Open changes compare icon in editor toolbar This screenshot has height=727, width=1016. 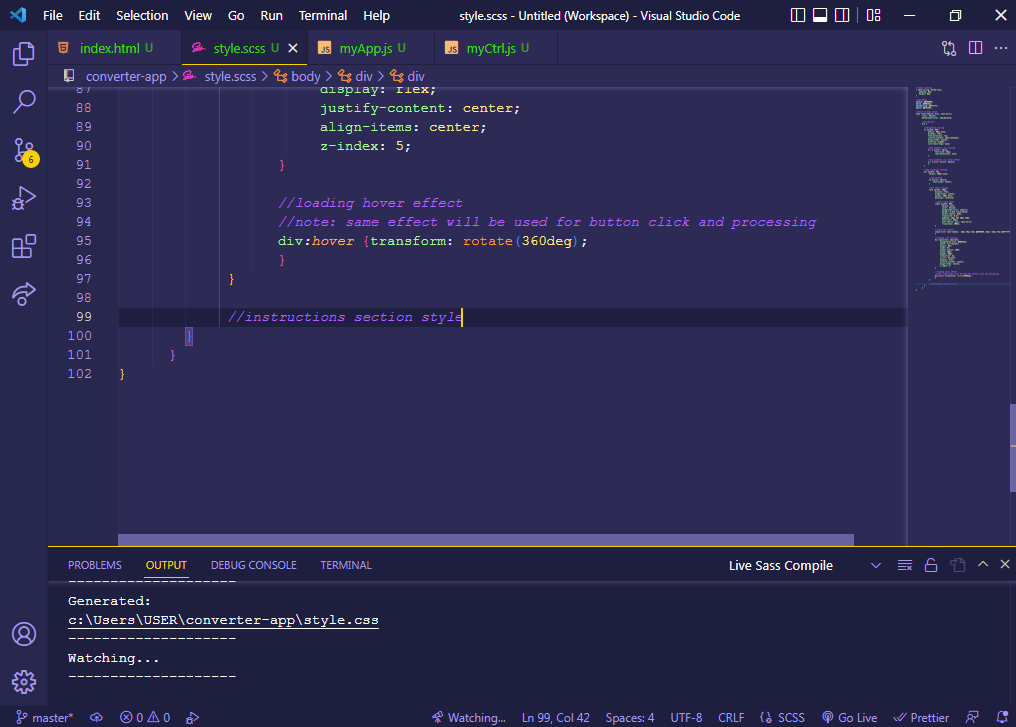tap(949, 48)
